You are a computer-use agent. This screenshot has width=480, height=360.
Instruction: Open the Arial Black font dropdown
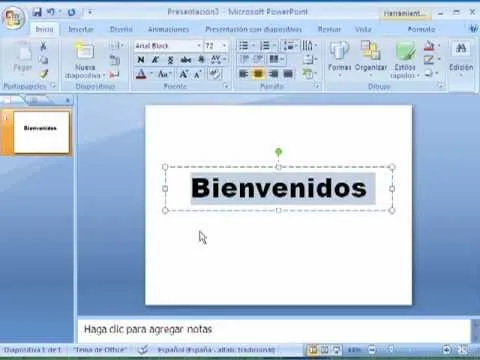(199, 45)
